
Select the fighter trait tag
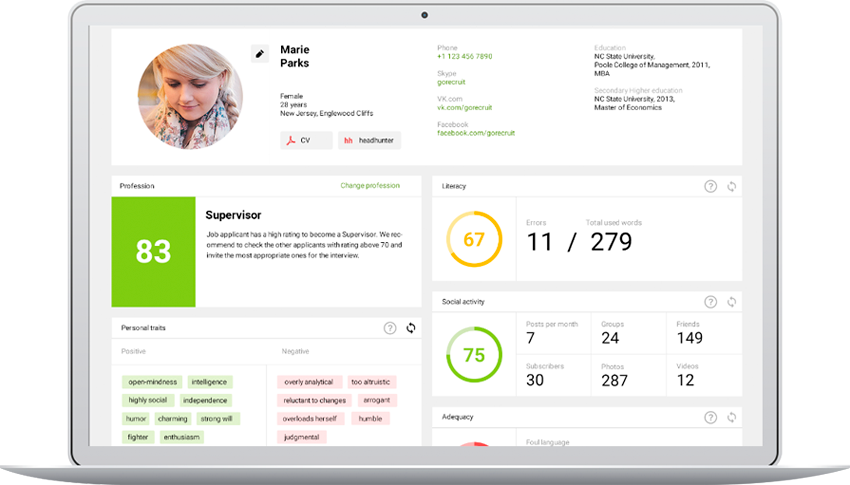coord(138,437)
